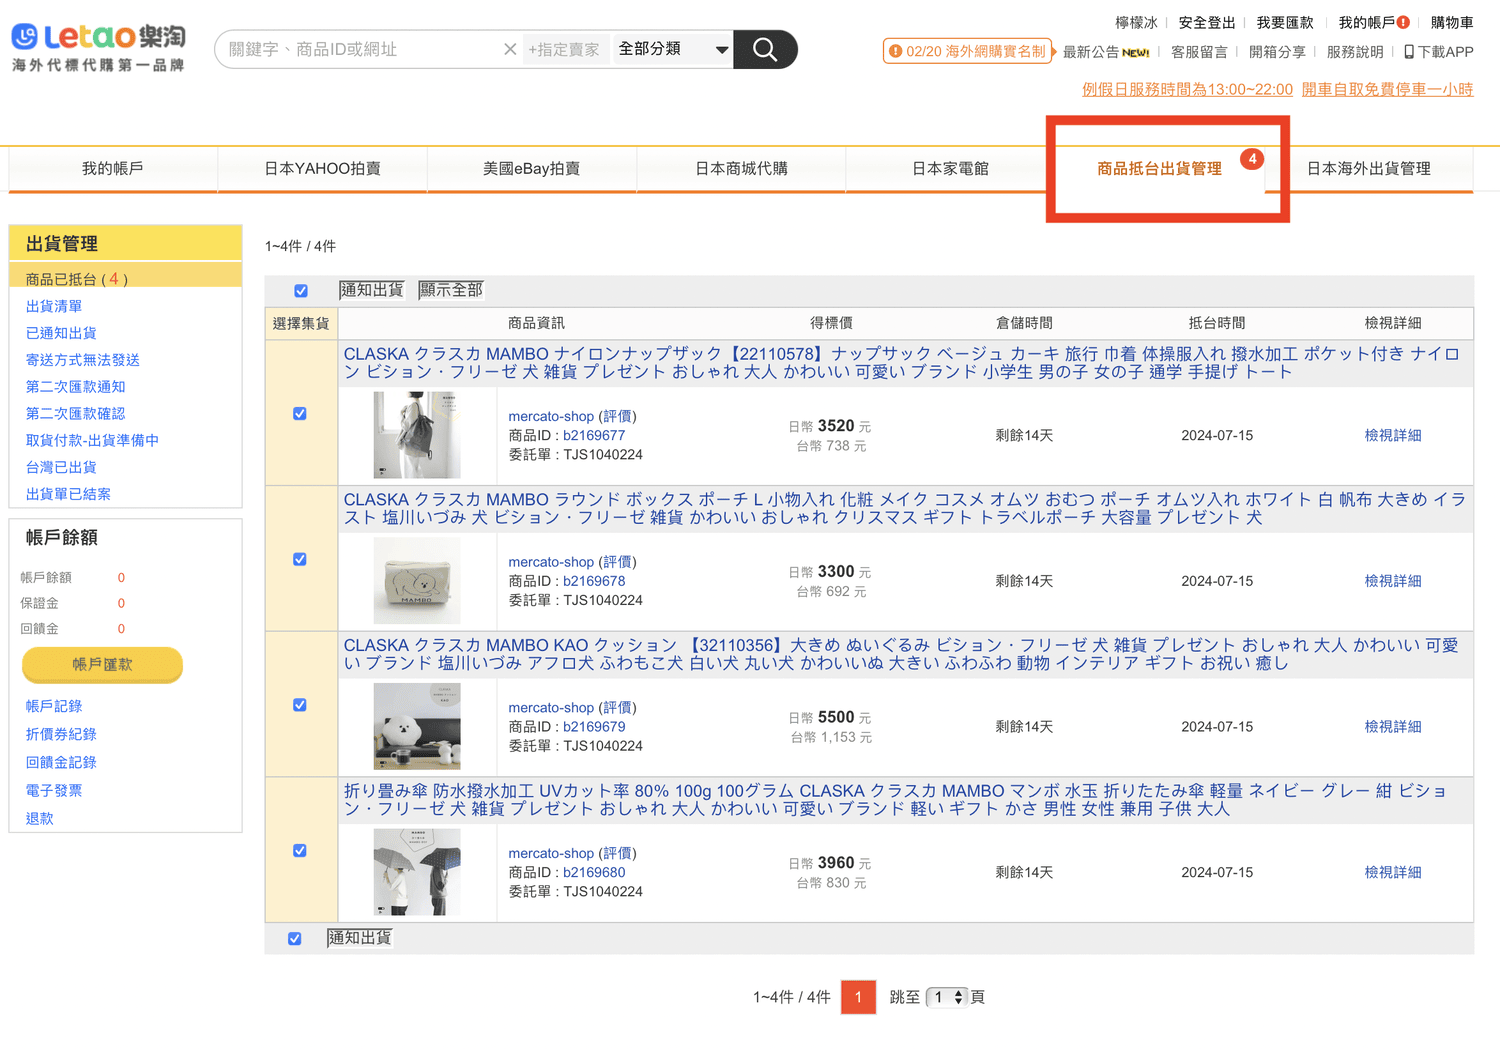Open sidebar link 取貨付款-出貨準備中
Image resolution: width=1500 pixels, height=1049 pixels.
click(x=92, y=440)
